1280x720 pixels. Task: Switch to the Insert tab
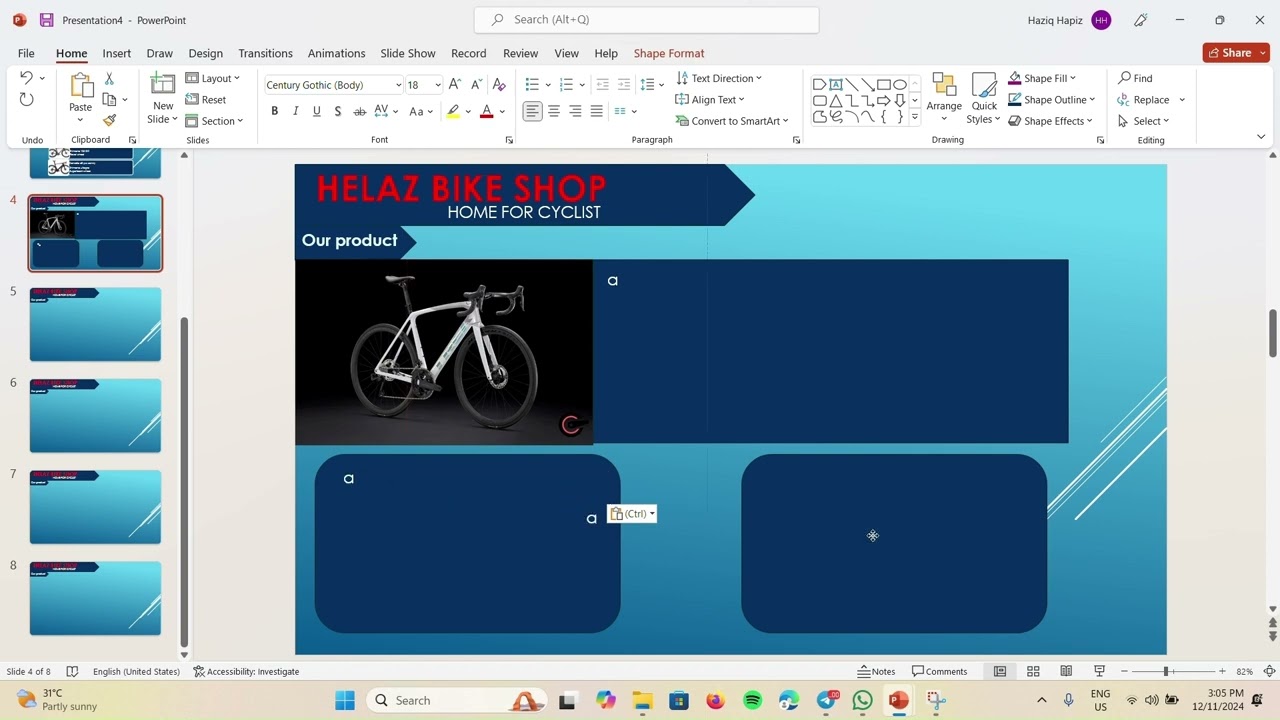[116, 53]
